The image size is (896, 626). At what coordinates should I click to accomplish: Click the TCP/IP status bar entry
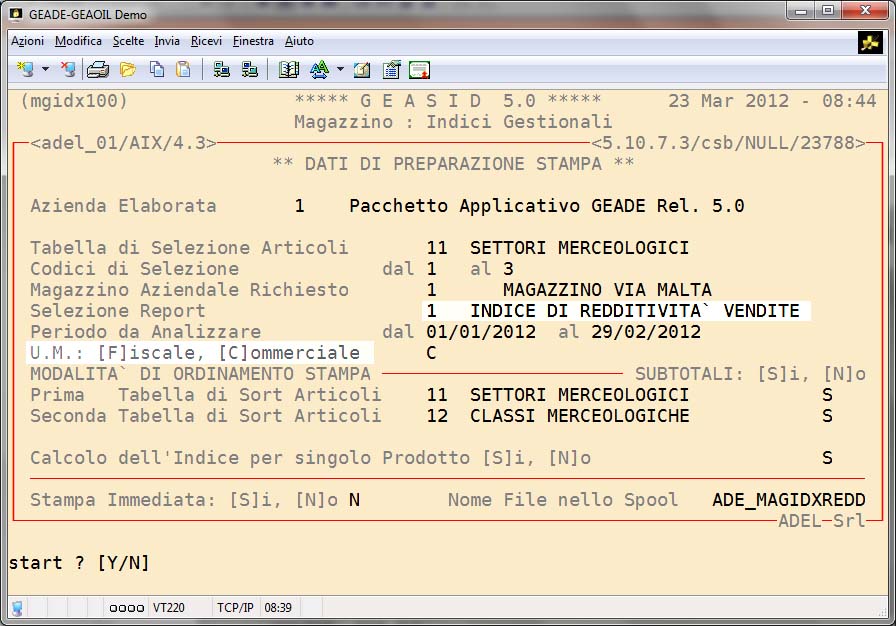pyautogui.click(x=235, y=608)
